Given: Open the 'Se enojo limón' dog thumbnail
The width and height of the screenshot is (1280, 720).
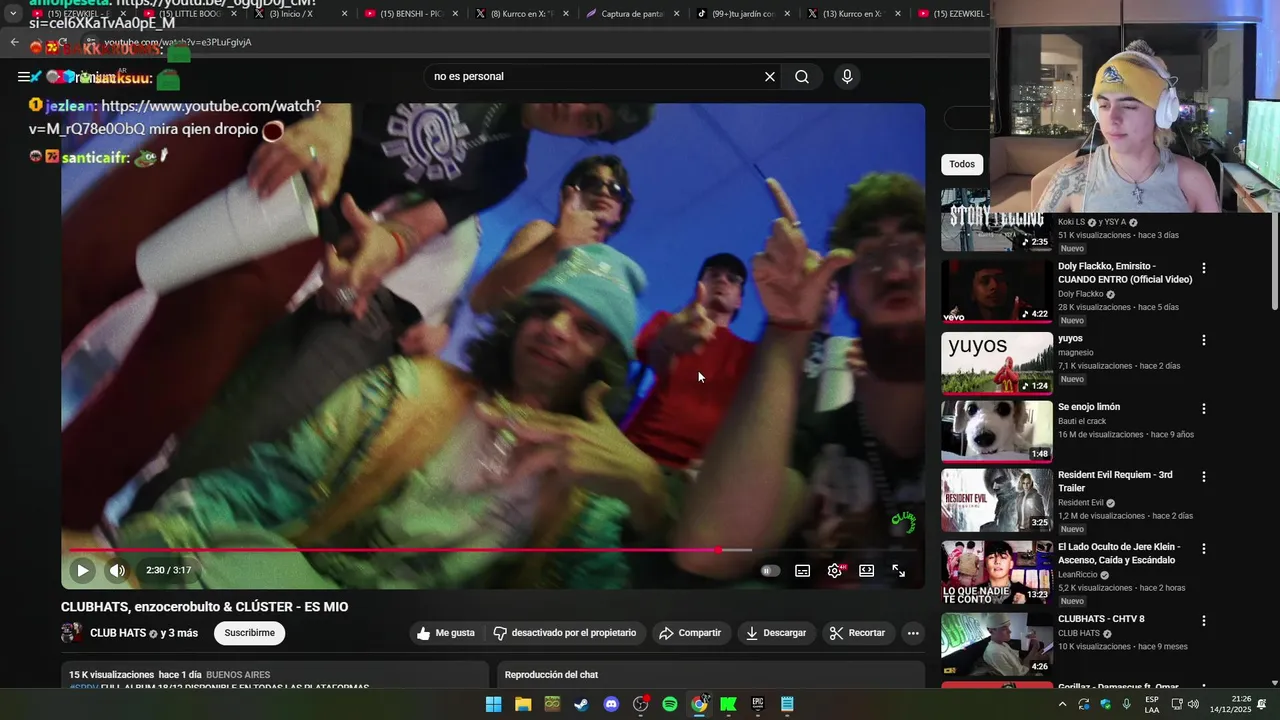Looking at the screenshot, I should (997, 432).
